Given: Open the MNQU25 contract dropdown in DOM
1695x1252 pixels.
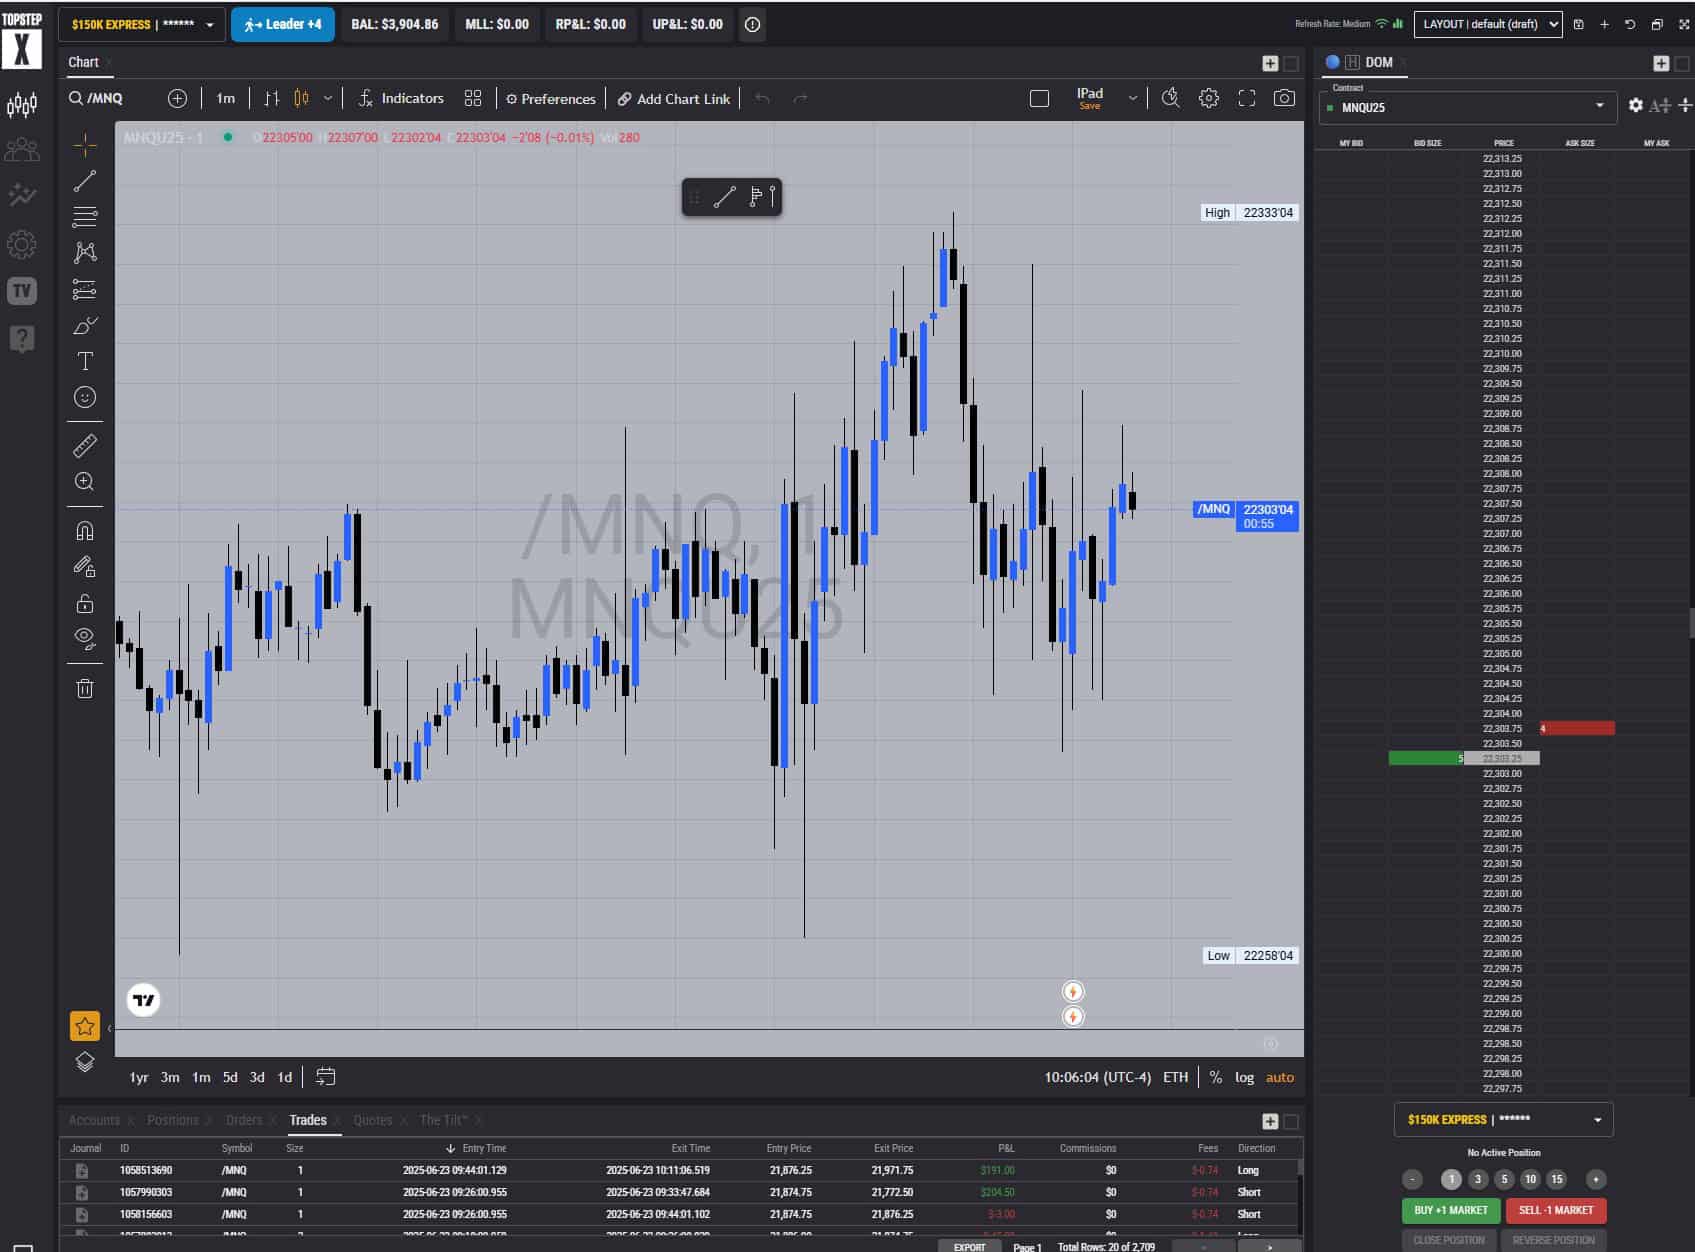Looking at the screenshot, I should coord(1467,107).
